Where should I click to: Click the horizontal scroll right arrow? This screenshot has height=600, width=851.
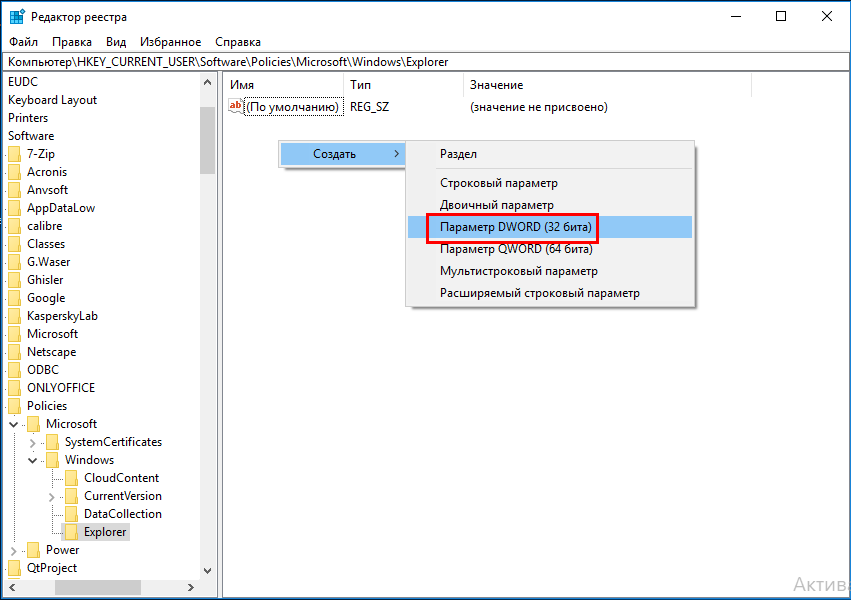click(x=190, y=587)
